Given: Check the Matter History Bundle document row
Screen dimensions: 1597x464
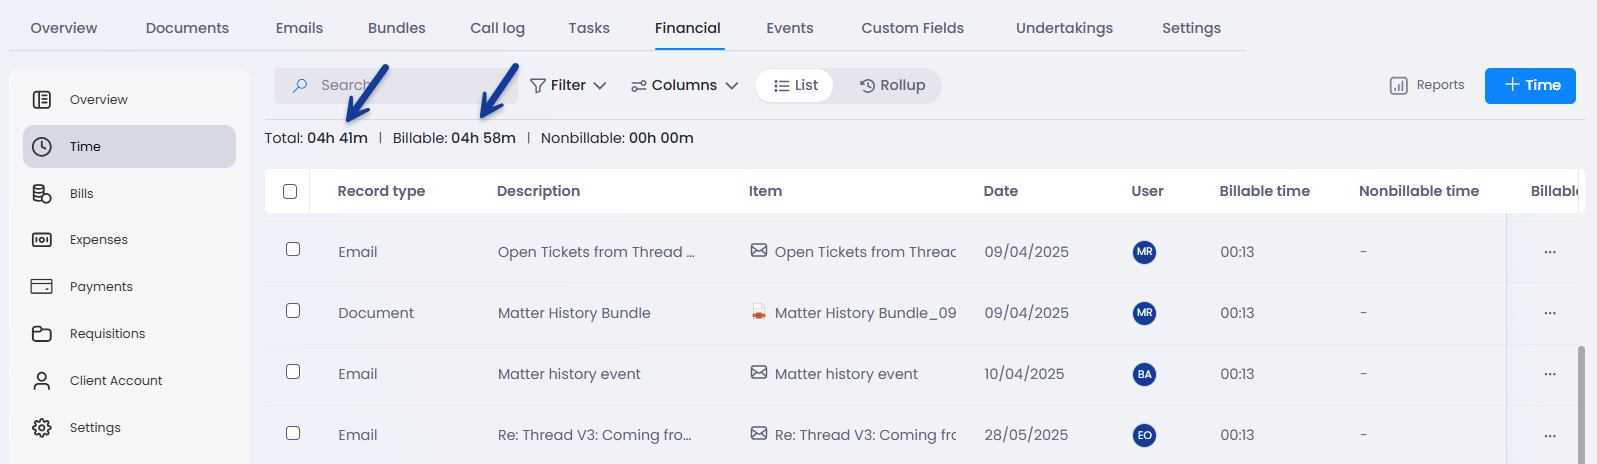Looking at the screenshot, I should [x=293, y=311].
